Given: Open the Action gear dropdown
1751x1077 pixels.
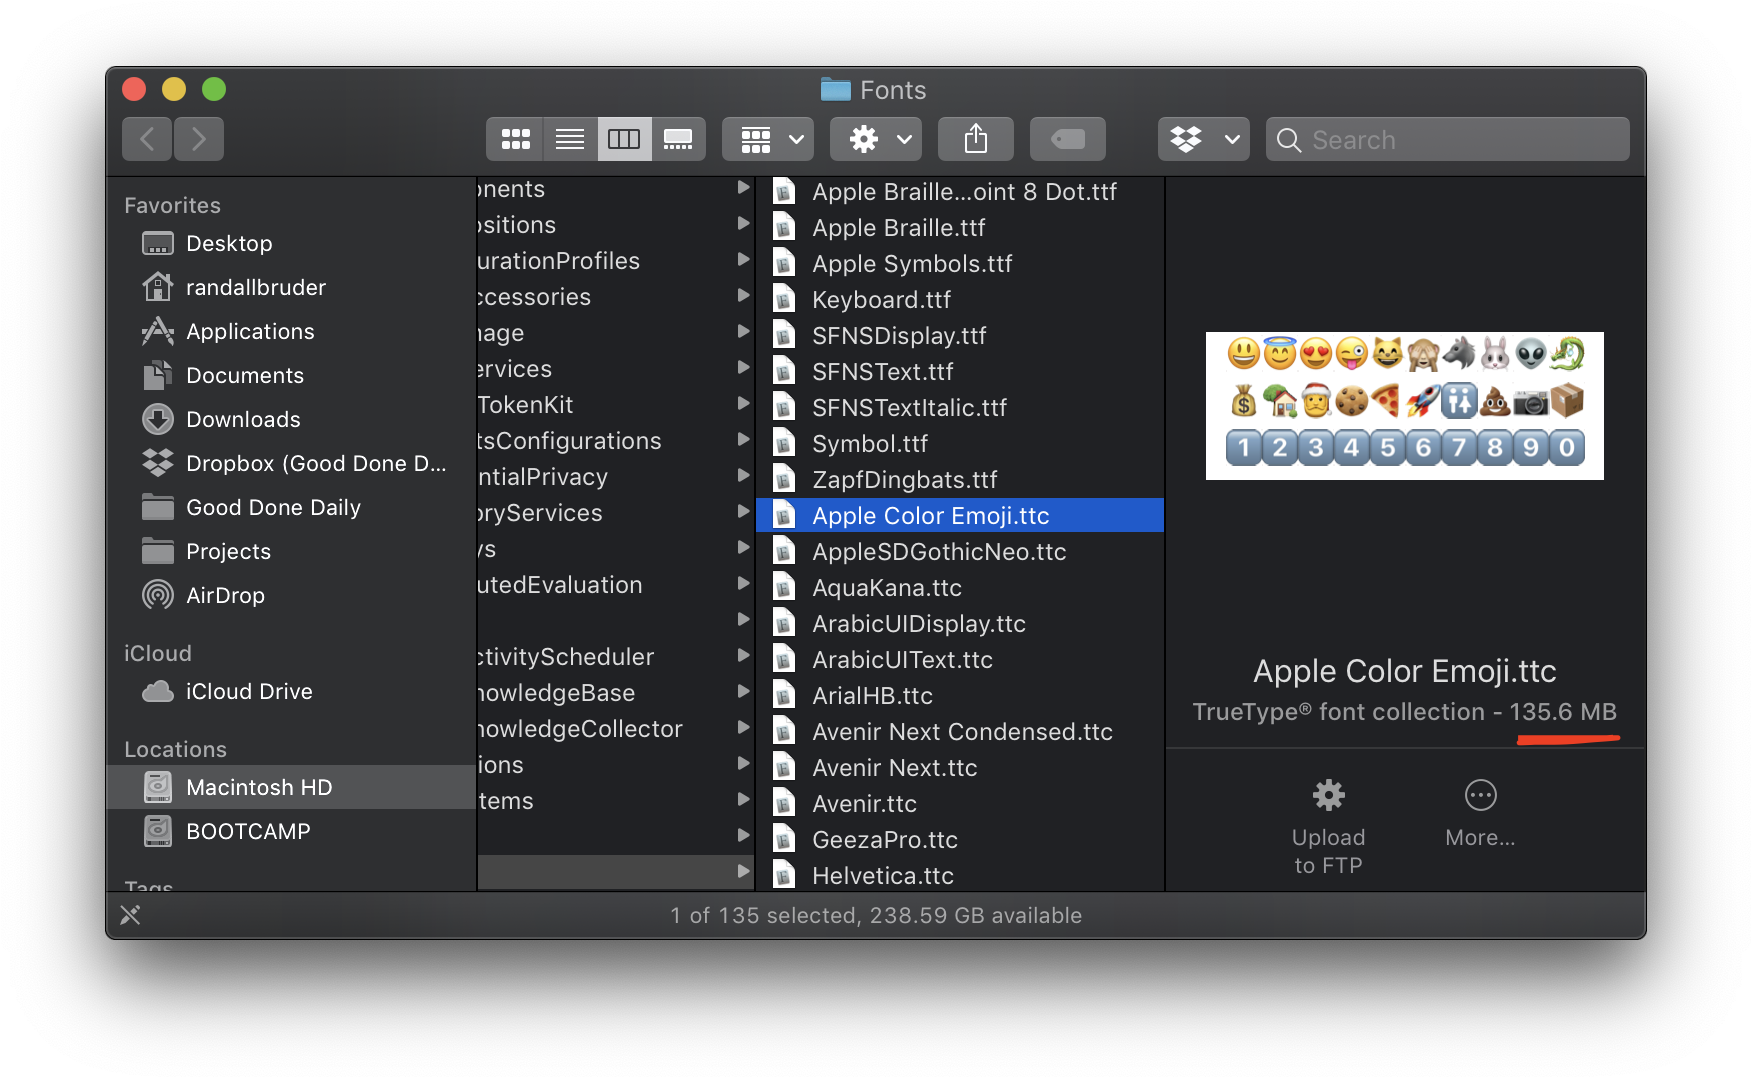Looking at the screenshot, I should pyautogui.click(x=875, y=139).
